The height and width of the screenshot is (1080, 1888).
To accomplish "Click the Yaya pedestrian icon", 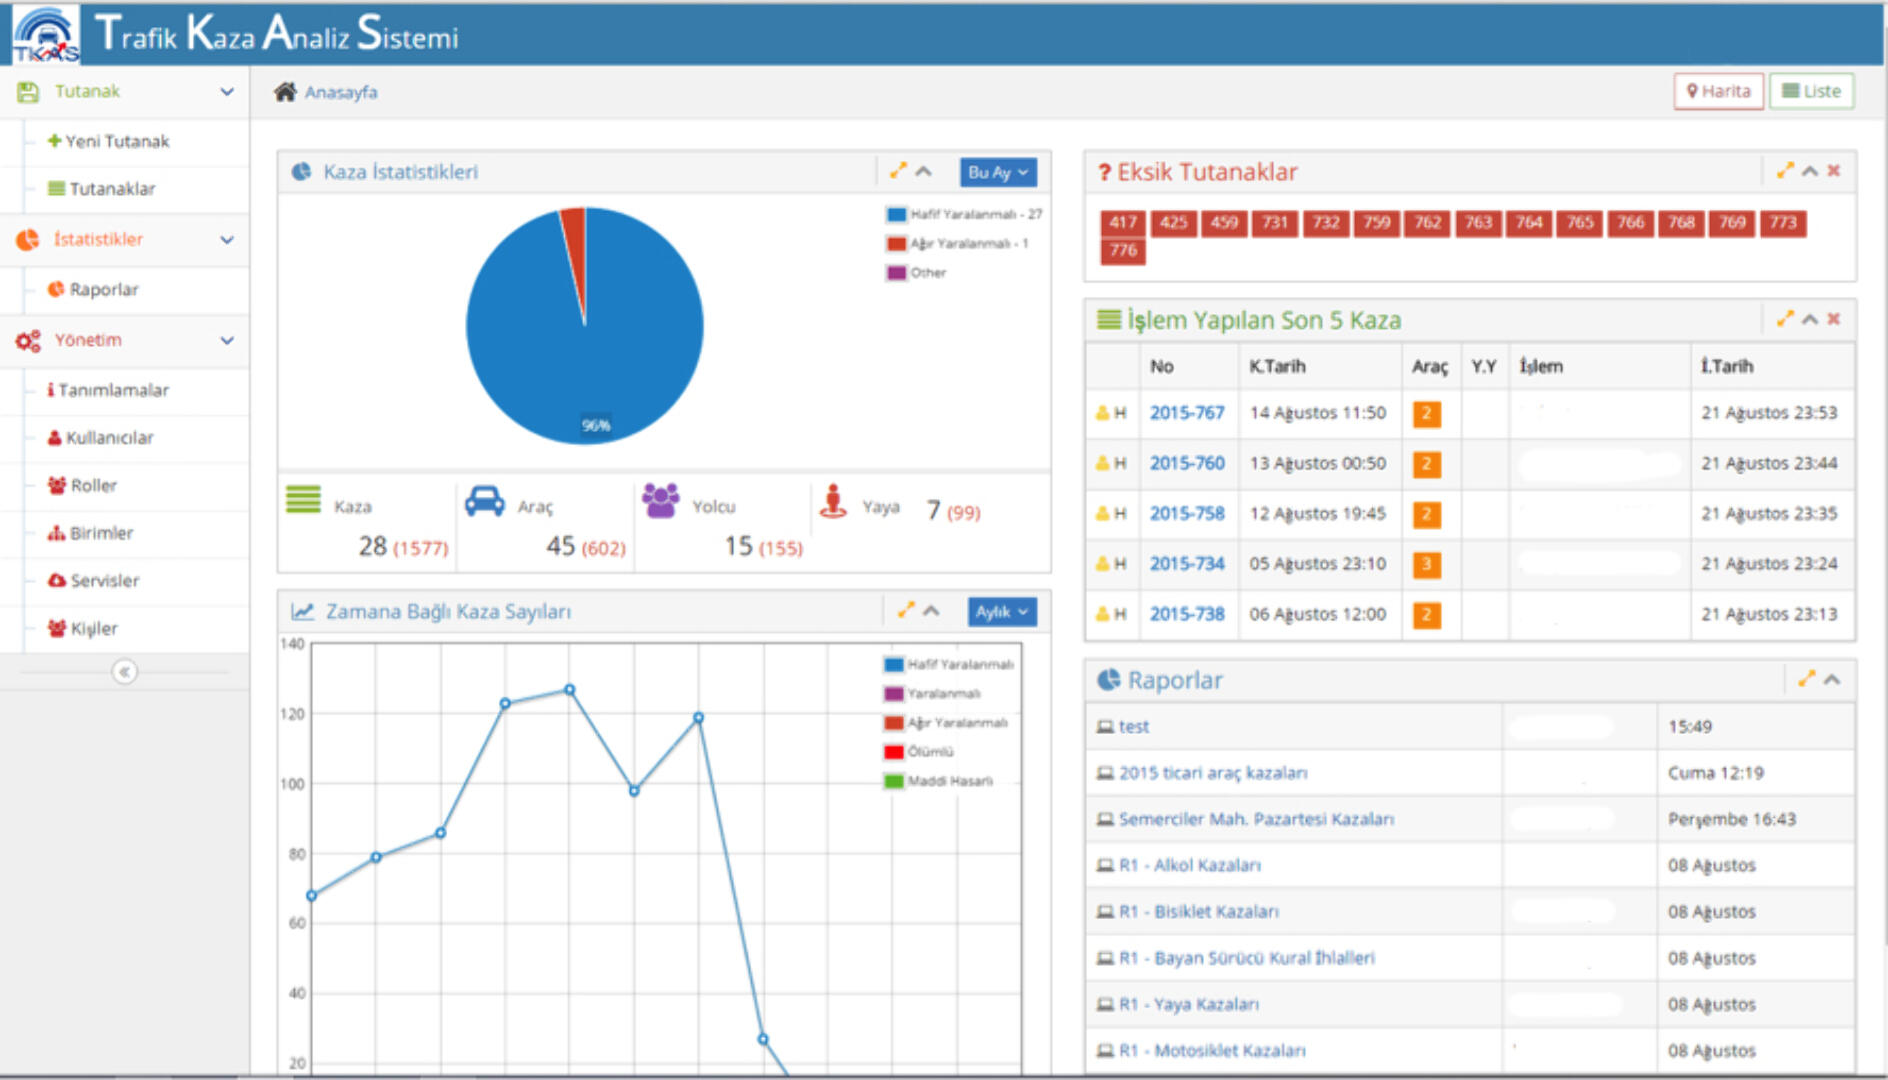I will pos(833,501).
